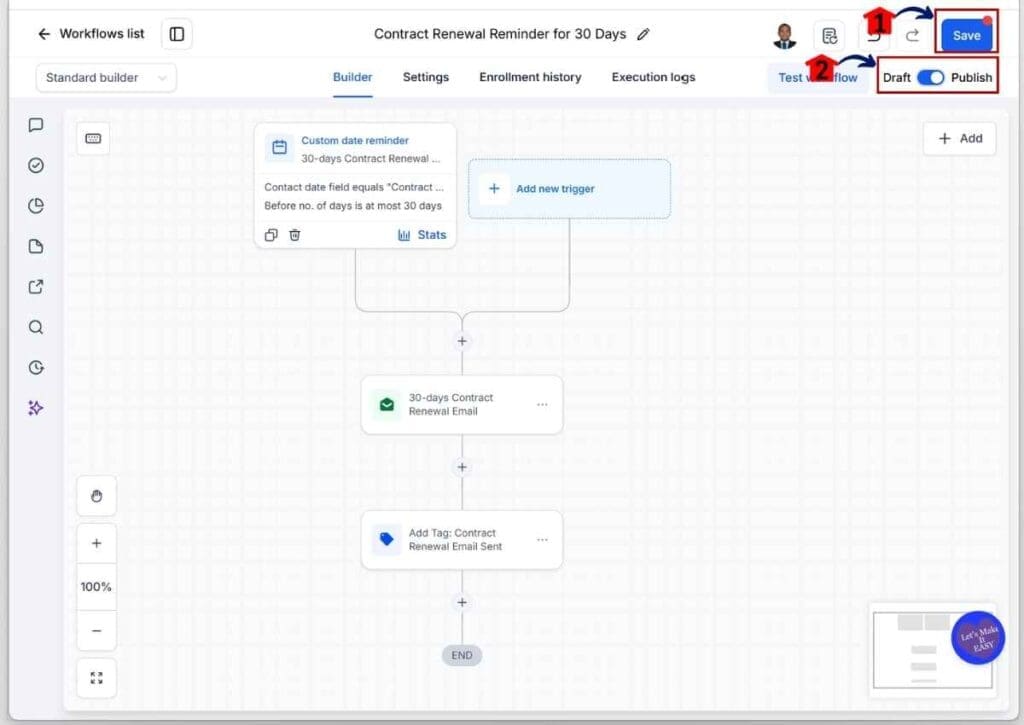The image size is (1024, 725).
Task: Toggle the side panel layout icon
Action: [x=177, y=34]
